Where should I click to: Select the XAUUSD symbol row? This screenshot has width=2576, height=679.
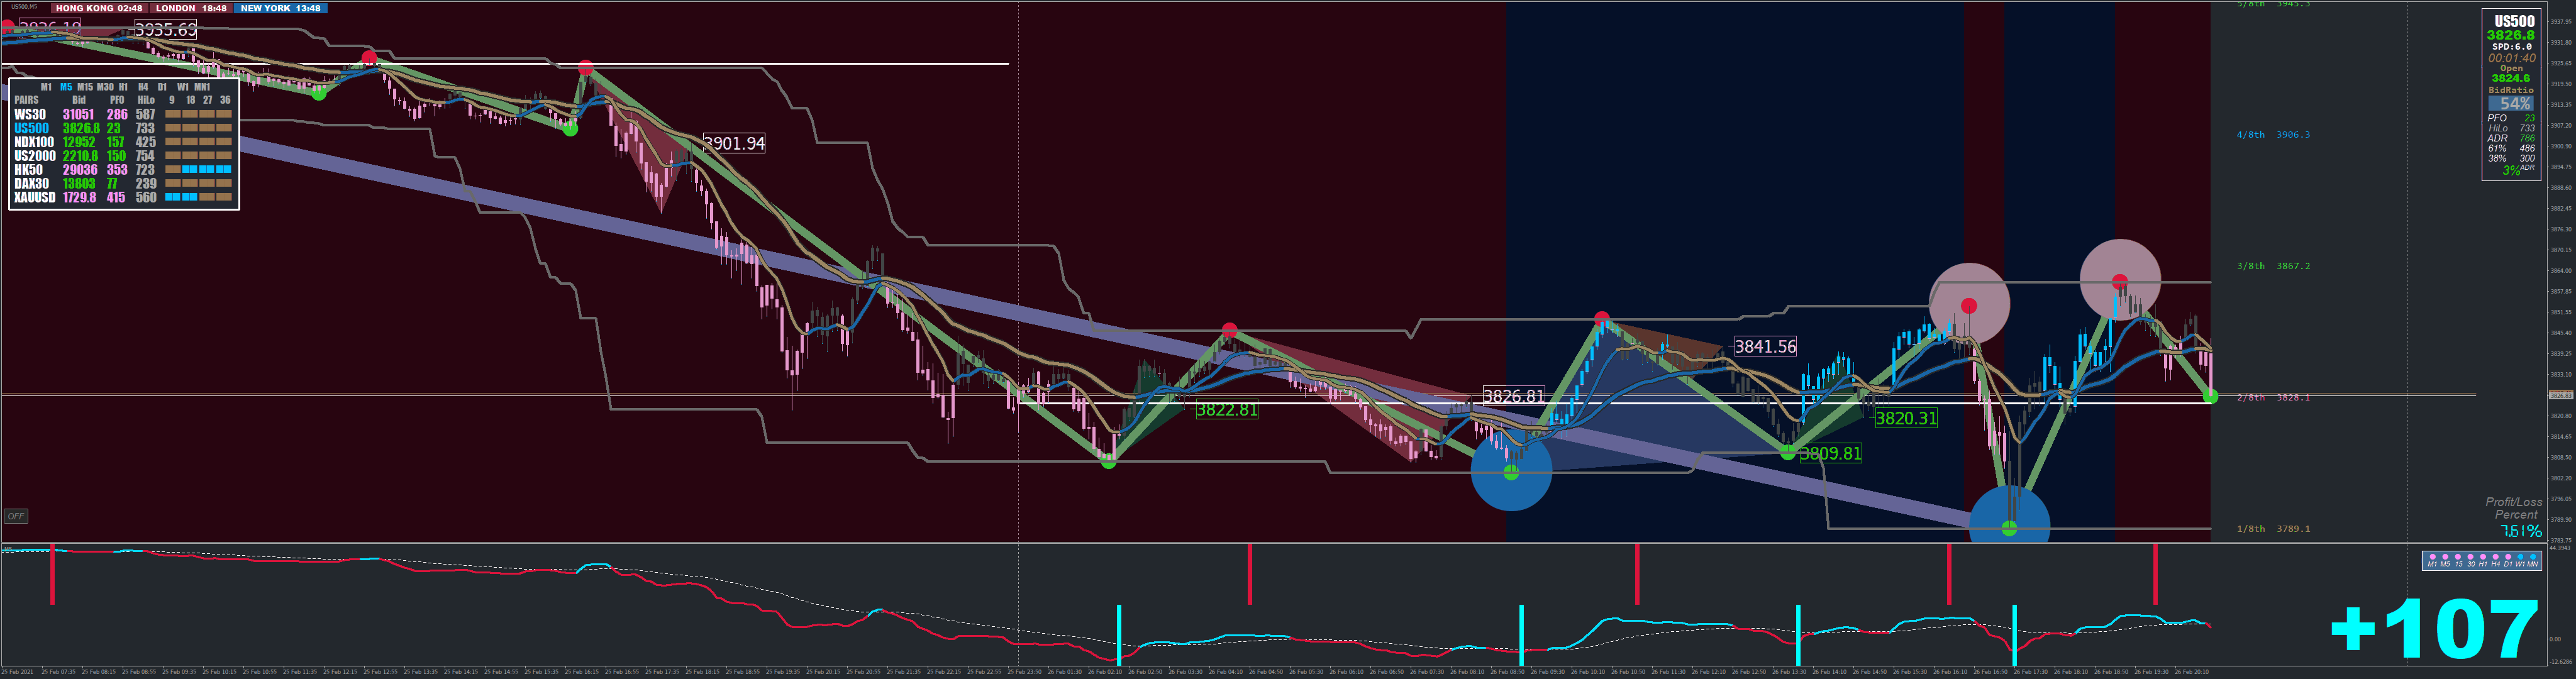[35, 197]
